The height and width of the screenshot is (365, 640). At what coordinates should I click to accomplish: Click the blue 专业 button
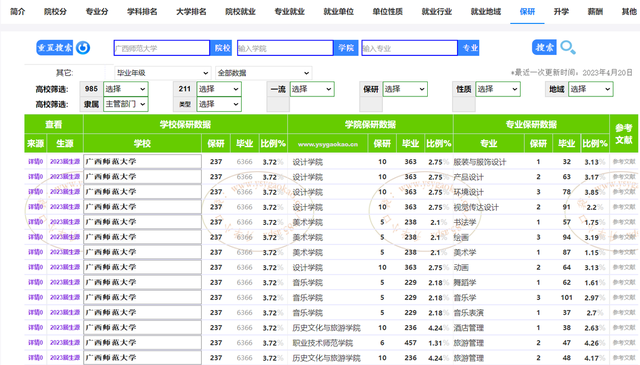tap(469, 48)
